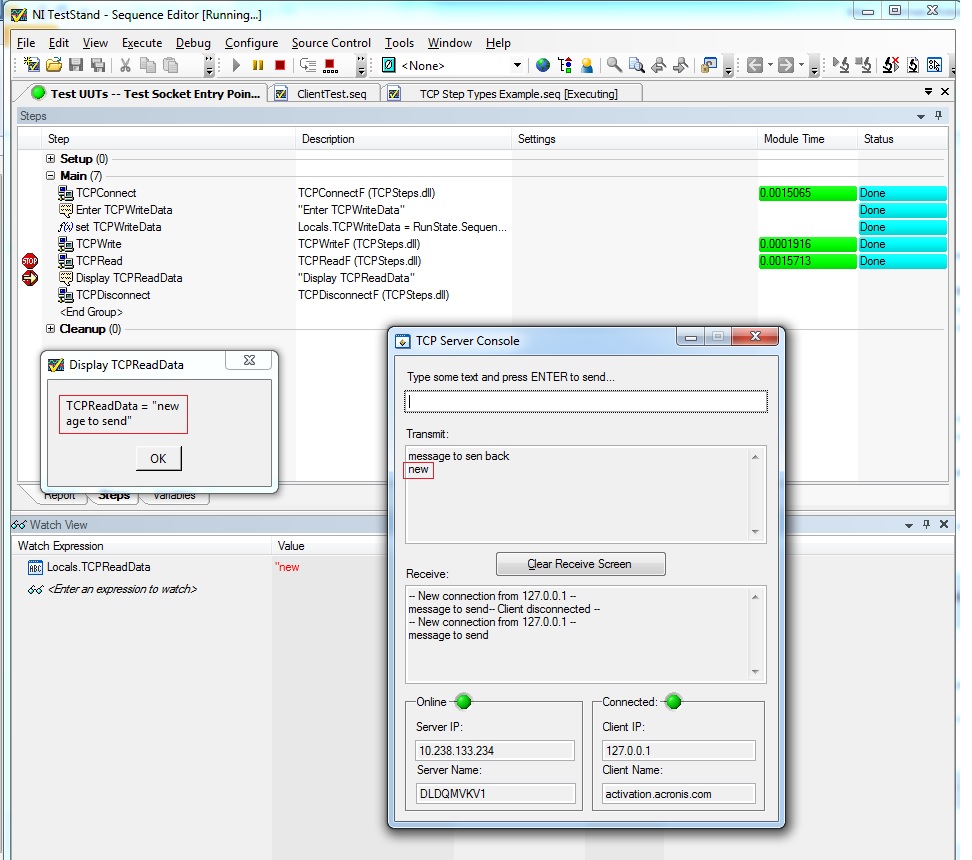Click Clear Receive Screen button
This screenshot has width=972, height=860.
[581, 564]
